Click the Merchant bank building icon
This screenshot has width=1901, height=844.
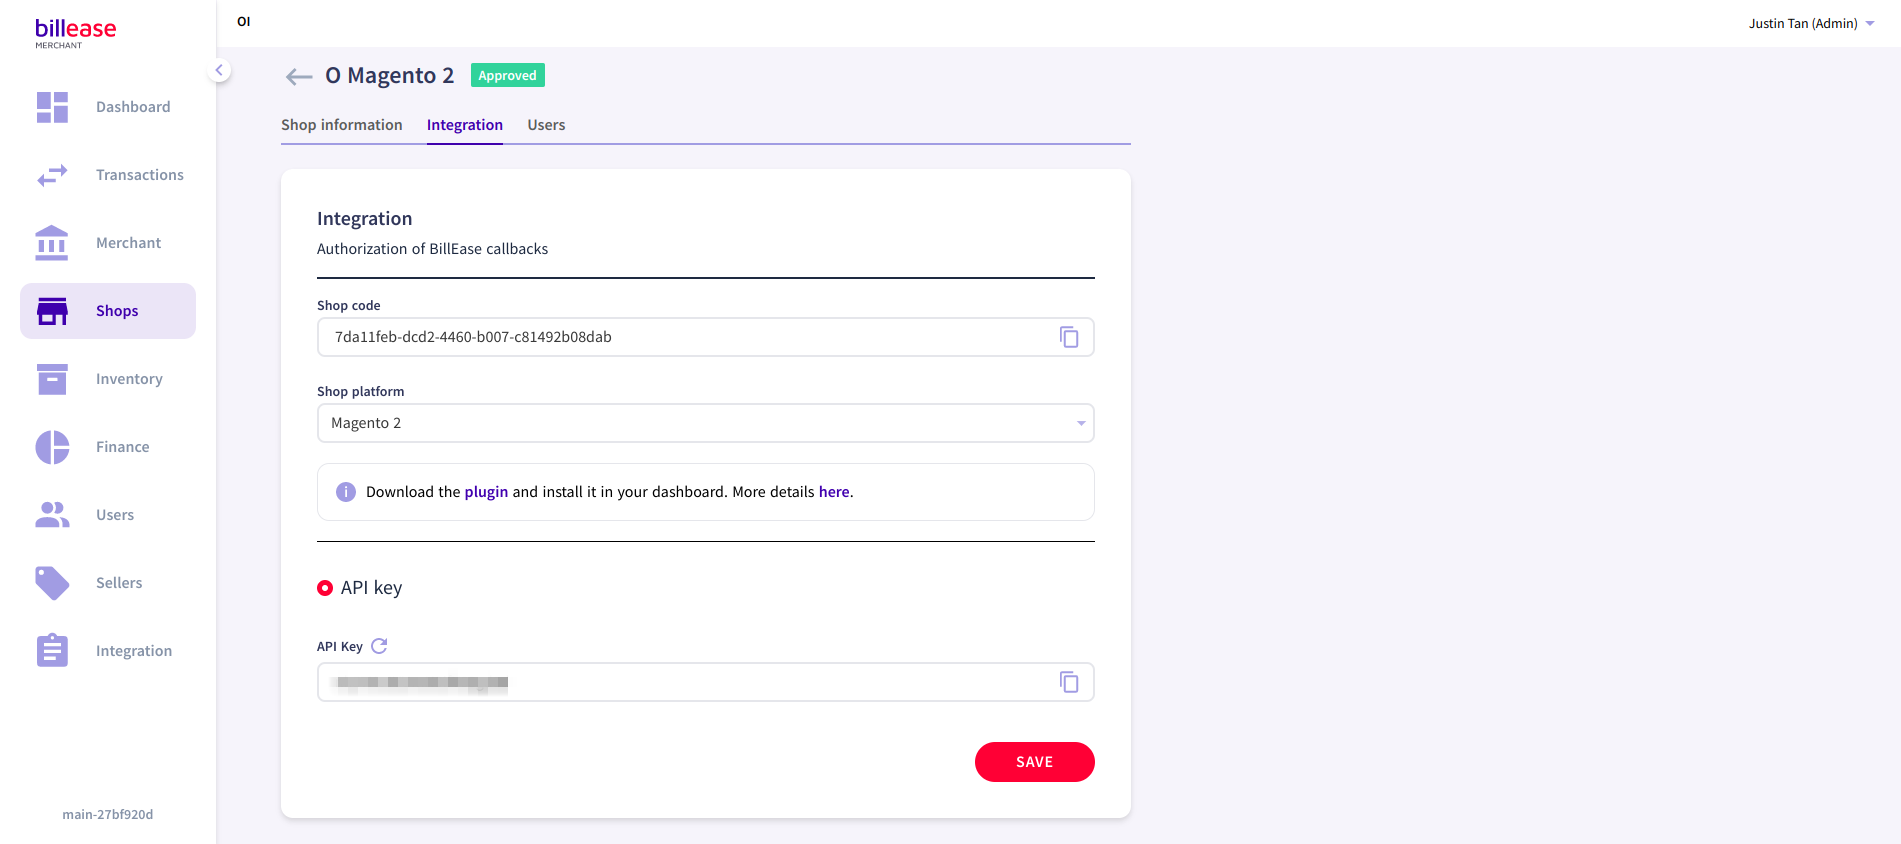pyautogui.click(x=52, y=243)
